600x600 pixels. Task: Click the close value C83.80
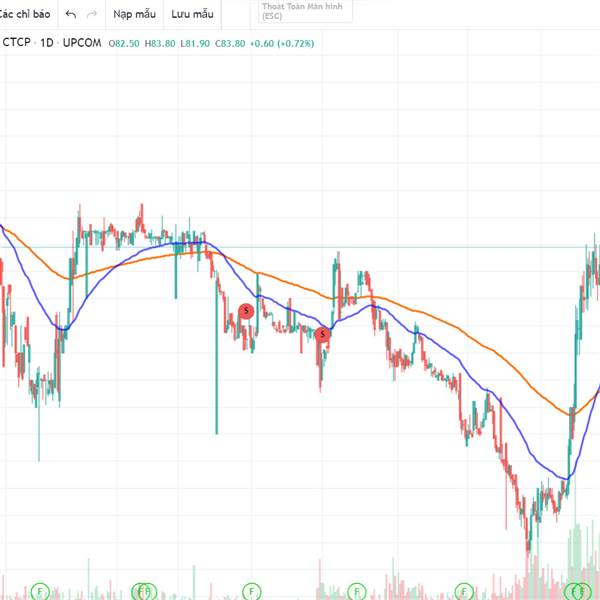pyautogui.click(x=230, y=44)
